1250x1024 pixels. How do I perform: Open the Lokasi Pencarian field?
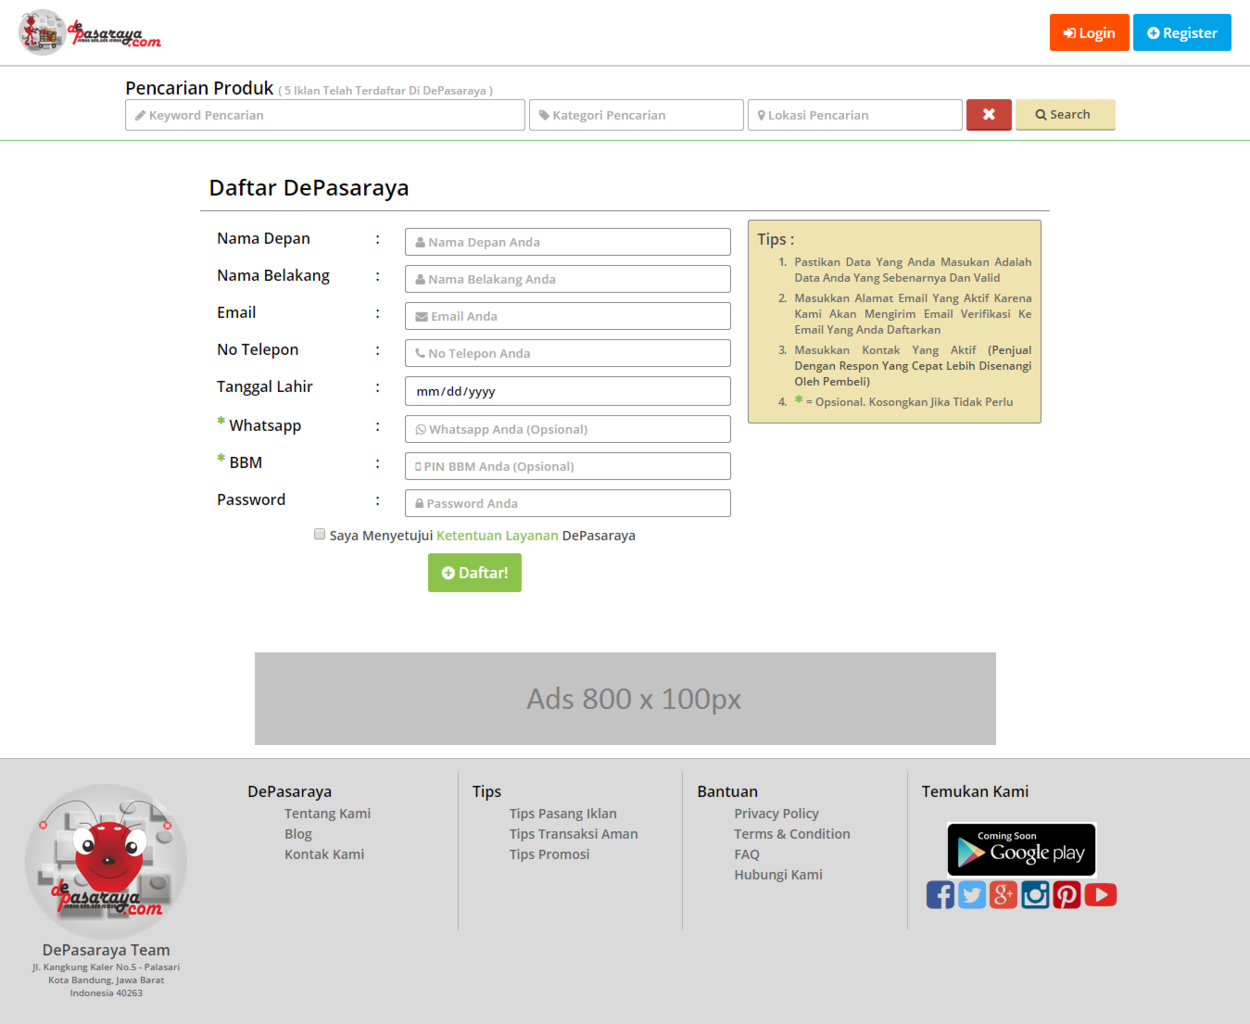[855, 115]
